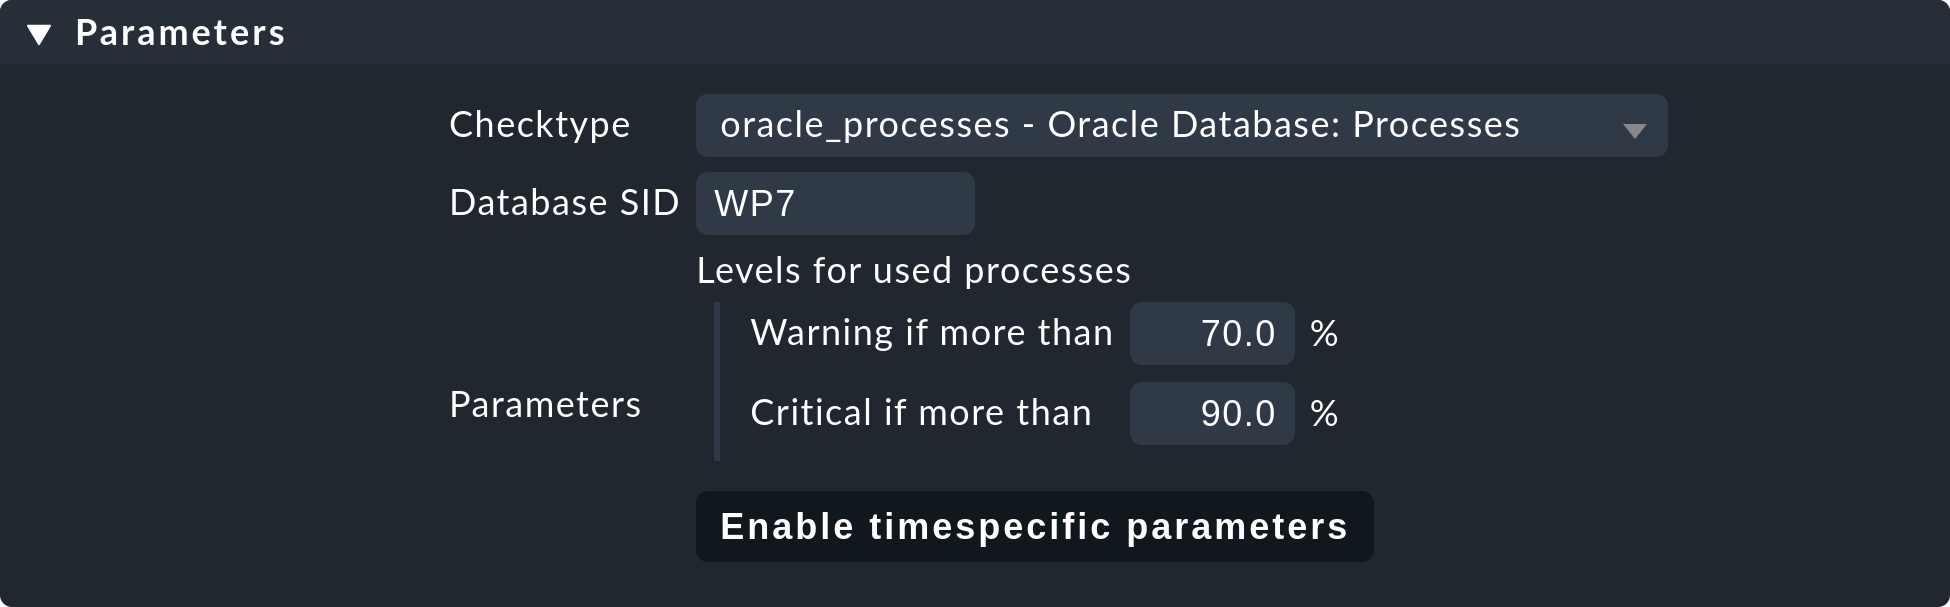Click the Critical percentage input box

click(1212, 413)
